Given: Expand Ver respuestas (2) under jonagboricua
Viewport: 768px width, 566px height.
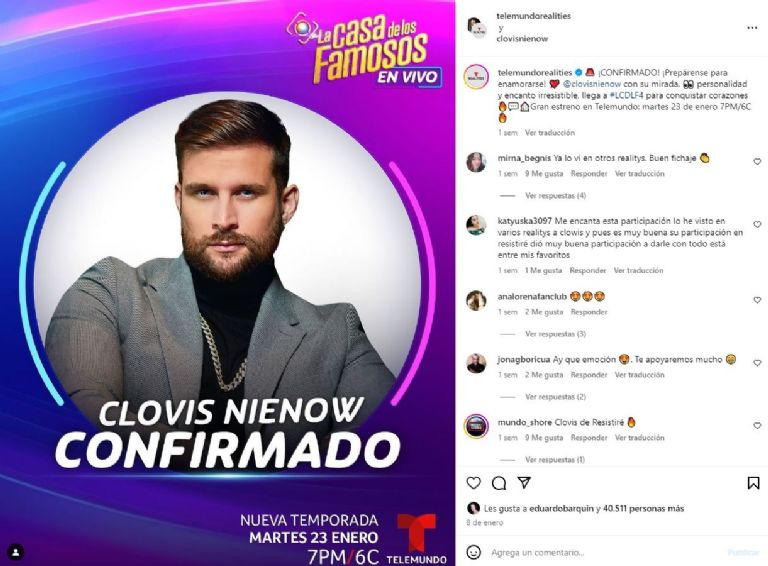Looking at the screenshot, I should (555, 397).
